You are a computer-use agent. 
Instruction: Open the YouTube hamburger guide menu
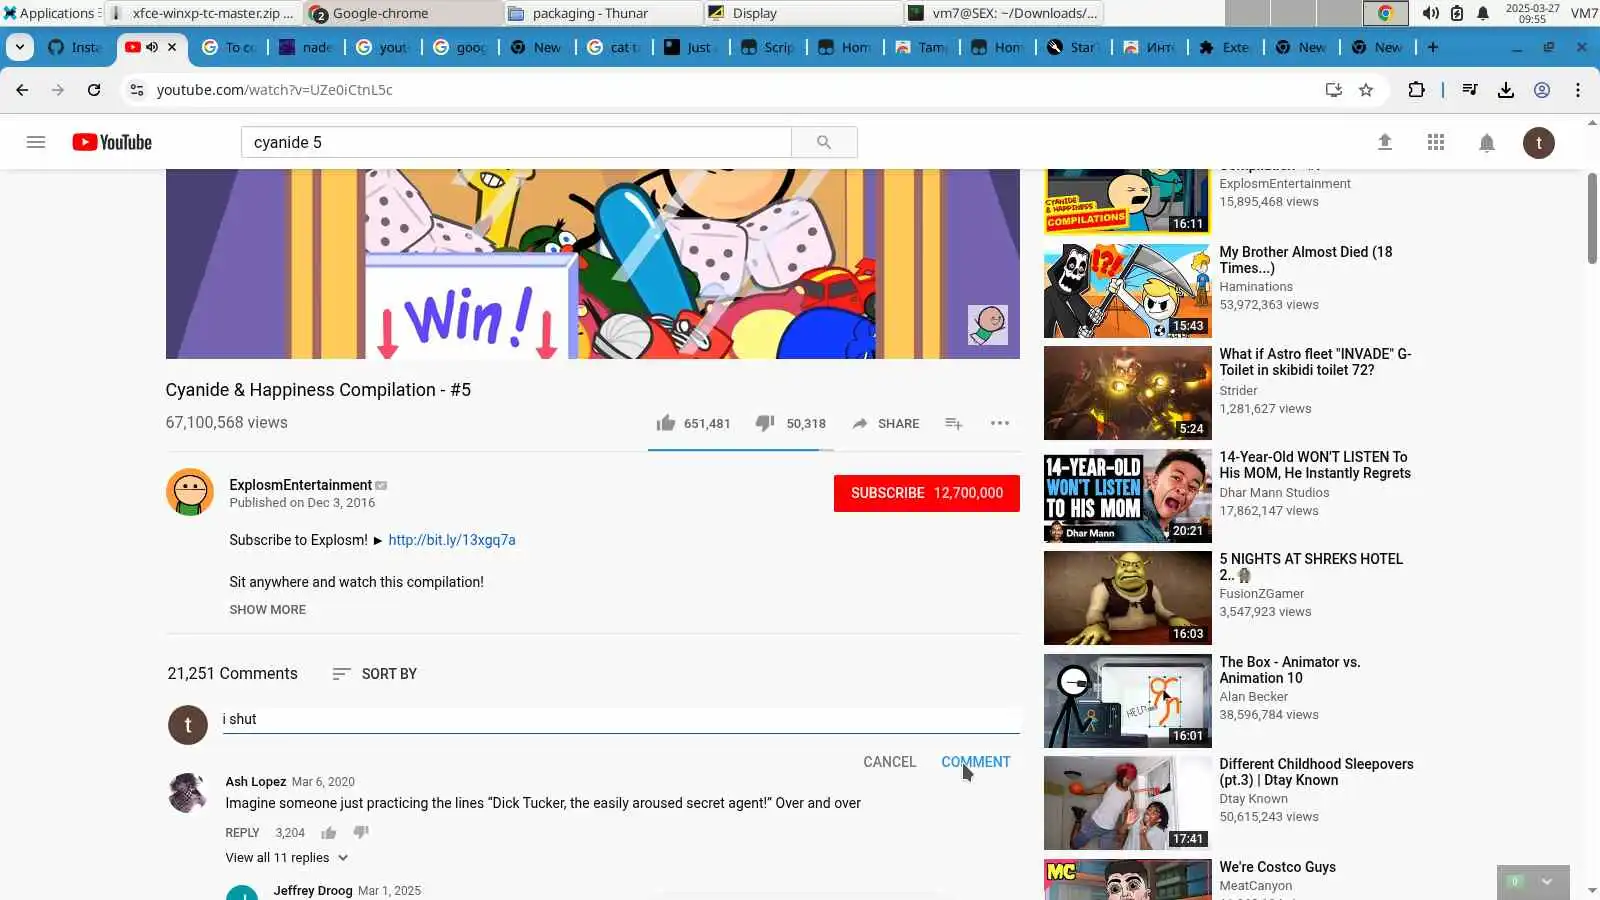coord(36,142)
